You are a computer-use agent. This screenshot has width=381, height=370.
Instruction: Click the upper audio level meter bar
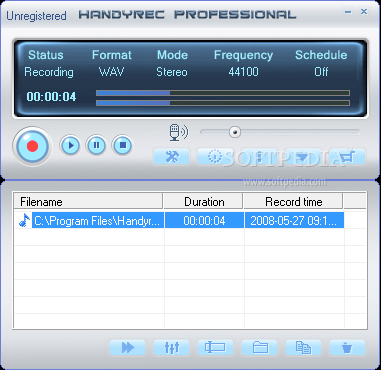click(223, 93)
